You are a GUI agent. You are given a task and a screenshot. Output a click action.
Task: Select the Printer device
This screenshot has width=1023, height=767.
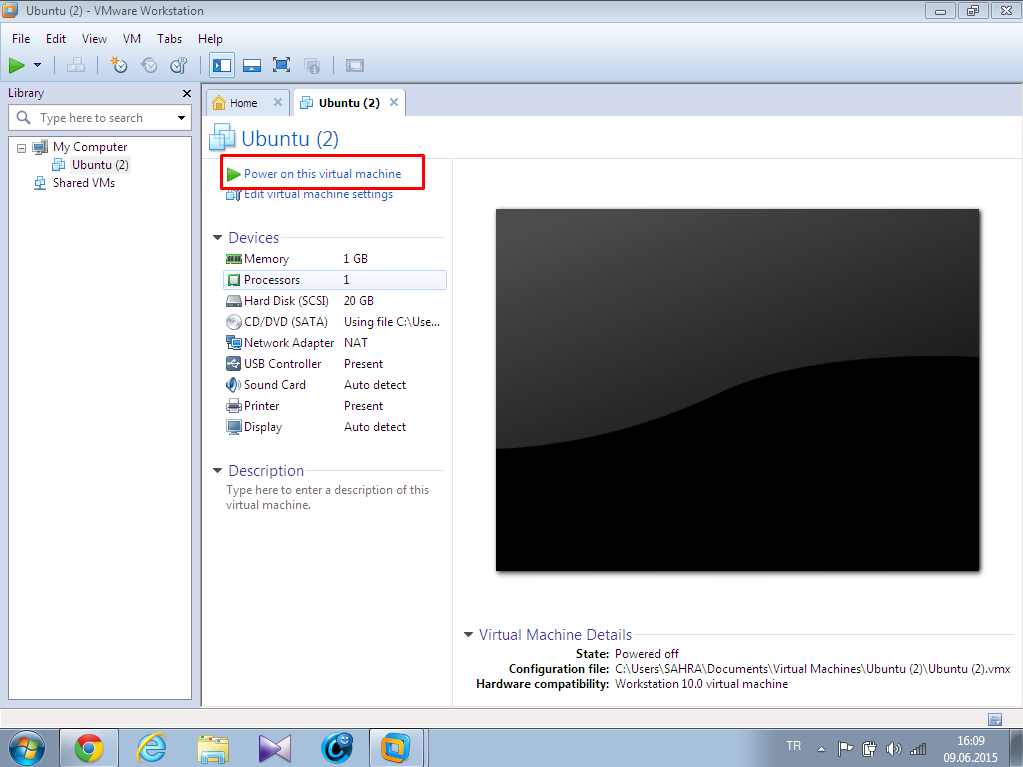click(x=335, y=406)
